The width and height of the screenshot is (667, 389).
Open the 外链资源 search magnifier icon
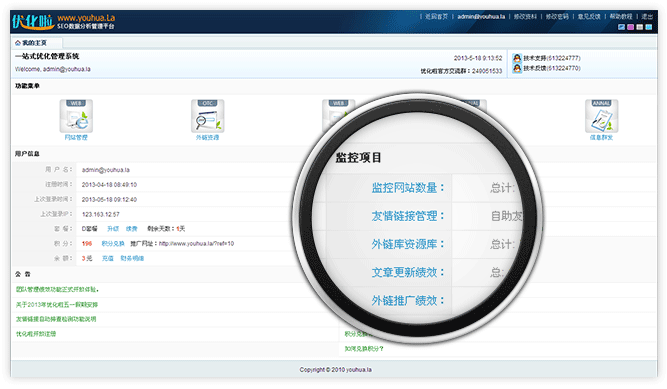[208, 116]
